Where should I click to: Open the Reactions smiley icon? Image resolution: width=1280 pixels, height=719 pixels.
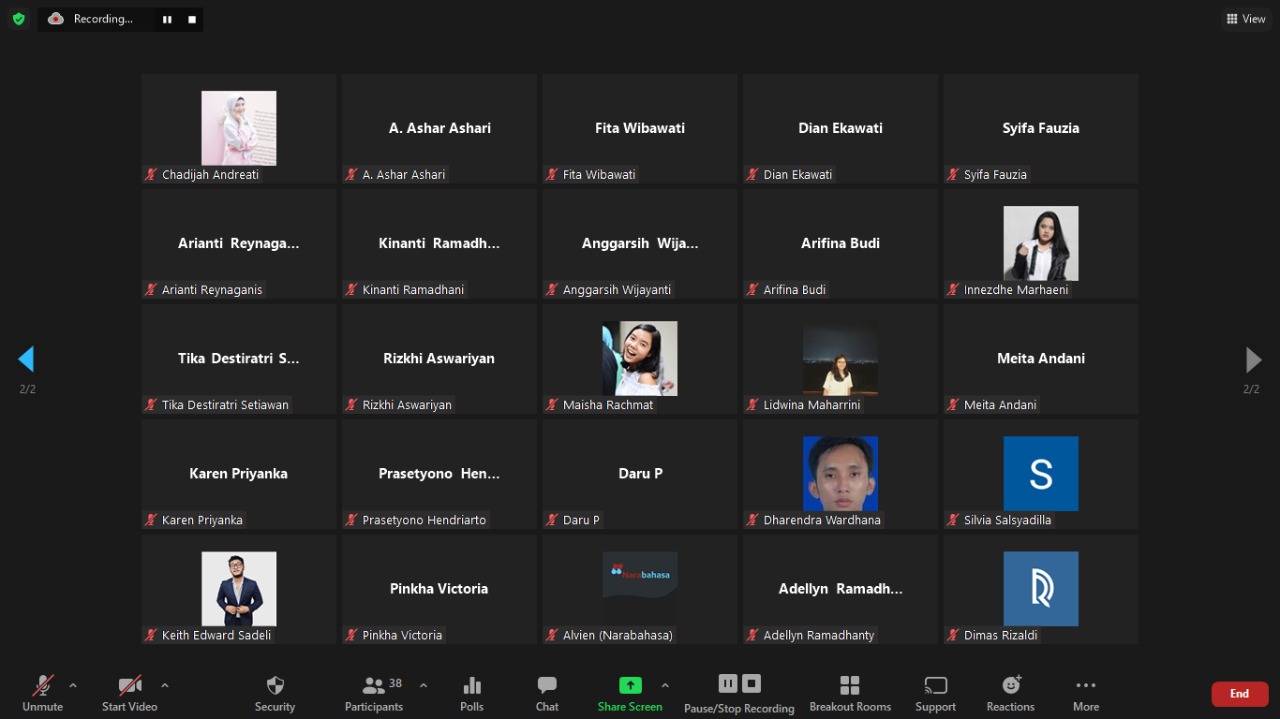(1011, 685)
